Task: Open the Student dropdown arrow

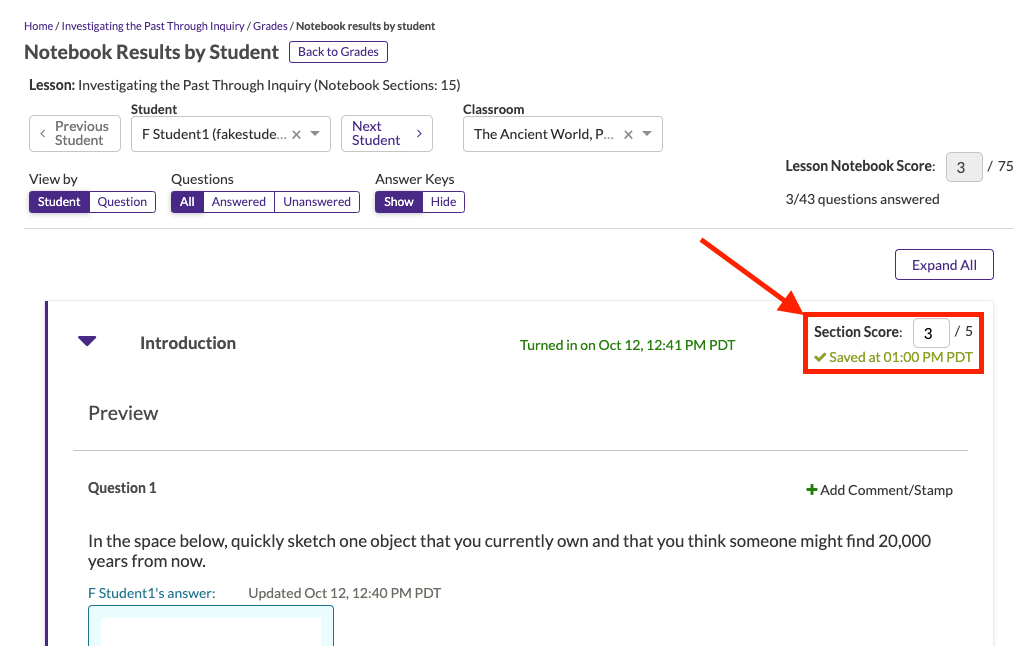Action: pyautogui.click(x=315, y=134)
